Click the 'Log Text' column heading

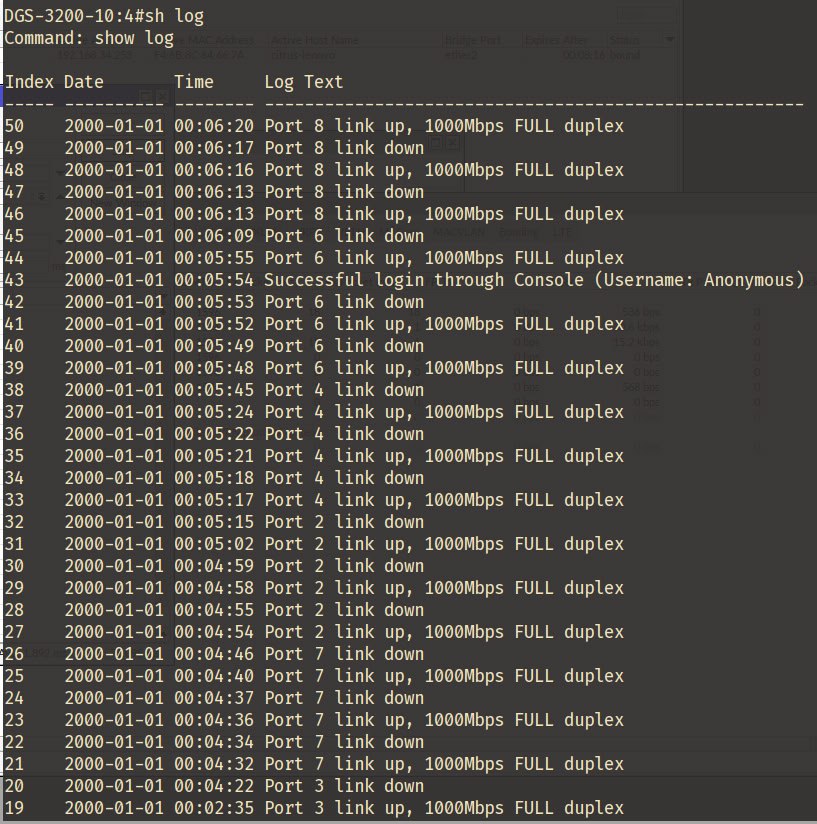[304, 82]
